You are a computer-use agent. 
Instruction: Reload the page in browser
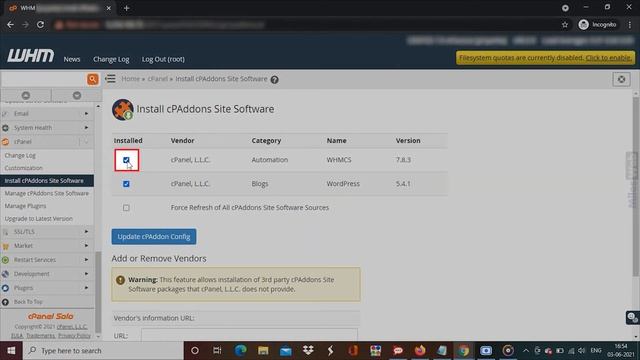[40, 24]
